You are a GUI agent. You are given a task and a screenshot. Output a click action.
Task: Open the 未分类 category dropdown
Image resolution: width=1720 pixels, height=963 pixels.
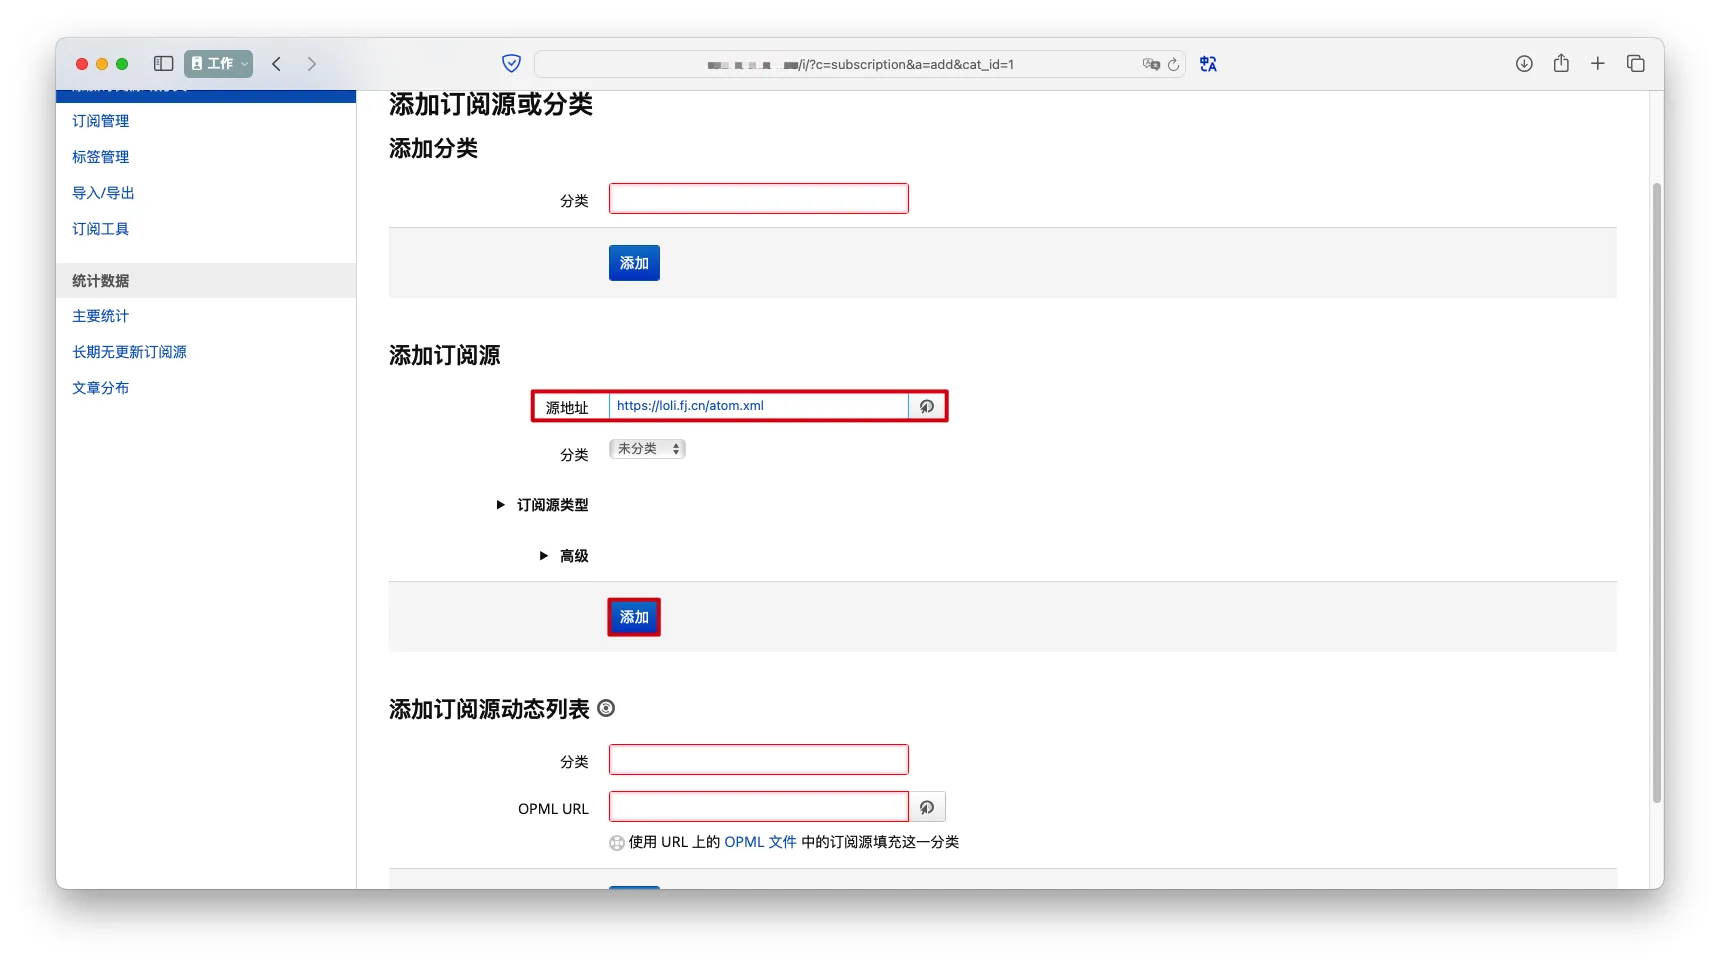pos(647,449)
